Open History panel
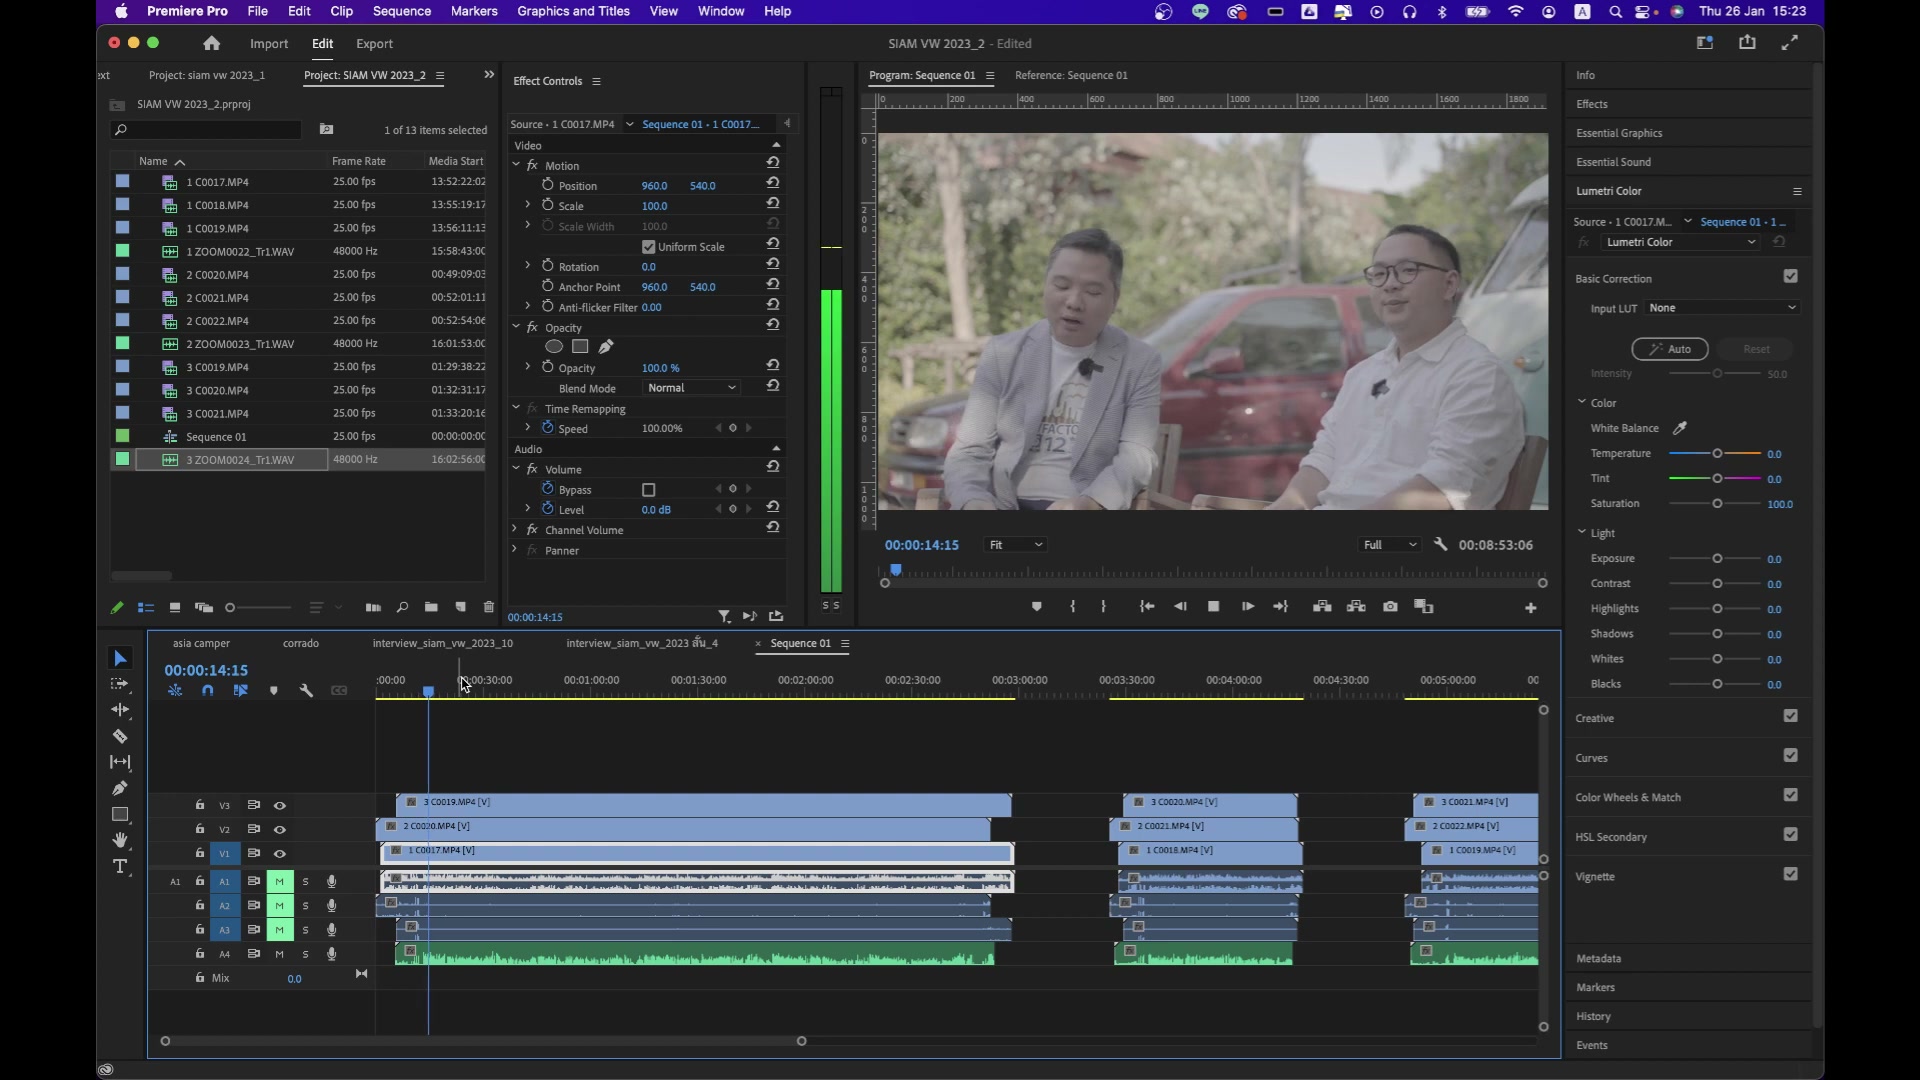Viewport: 1920px width, 1080px height. (x=1593, y=1016)
